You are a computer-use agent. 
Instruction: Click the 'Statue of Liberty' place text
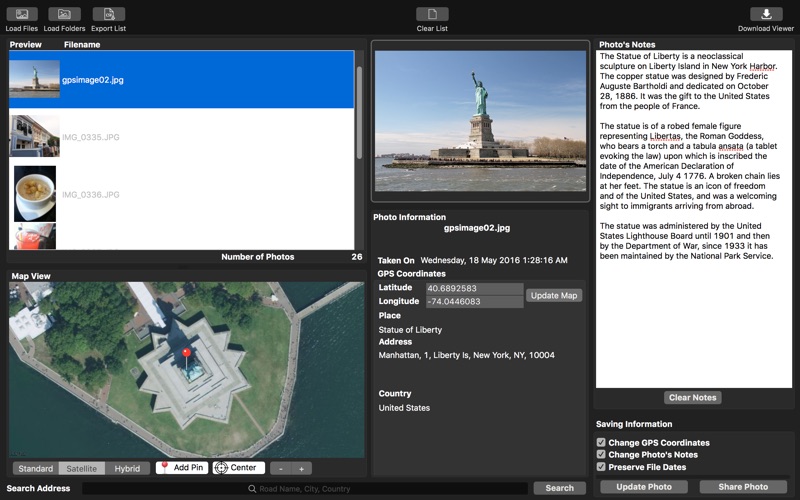pyautogui.click(x=410, y=330)
